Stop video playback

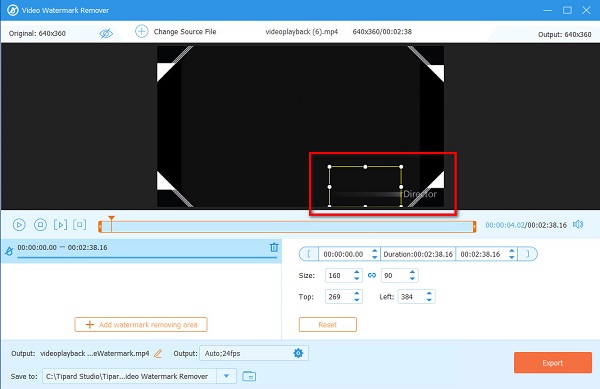pyautogui.click(x=40, y=225)
